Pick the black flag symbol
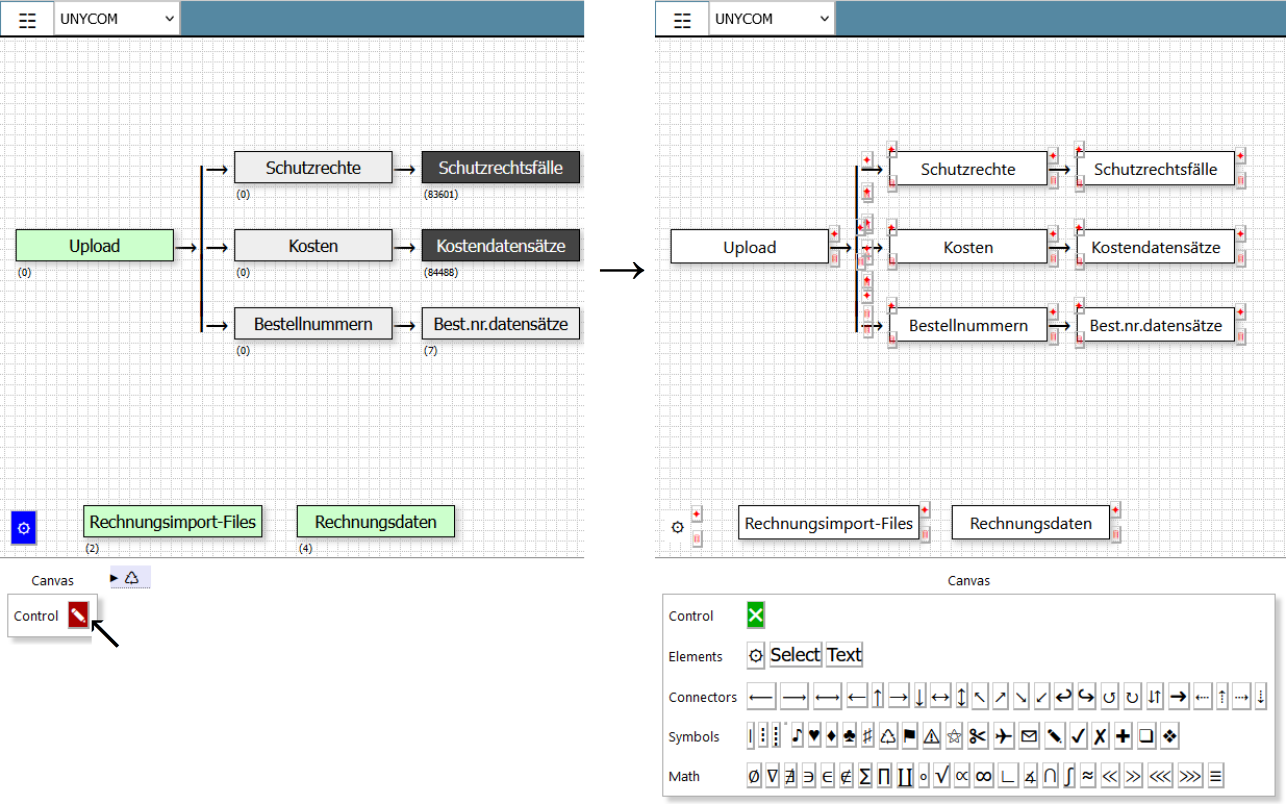The image size is (1286, 804). [909, 737]
